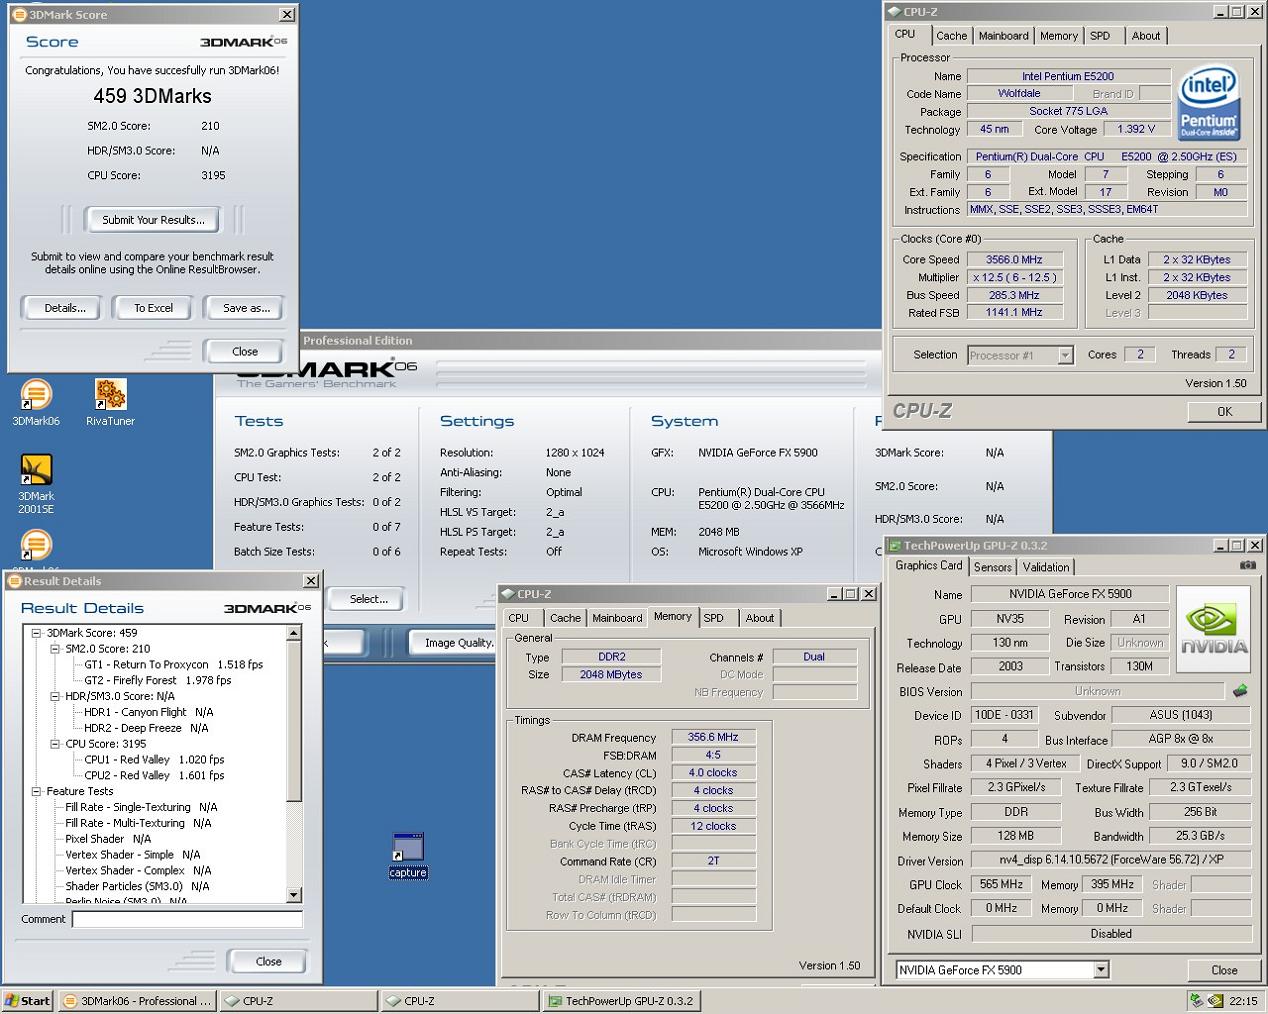The image size is (1268, 1014).
Task: Close the 3DMark Score dialog via Close button
Action: pos(245,352)
